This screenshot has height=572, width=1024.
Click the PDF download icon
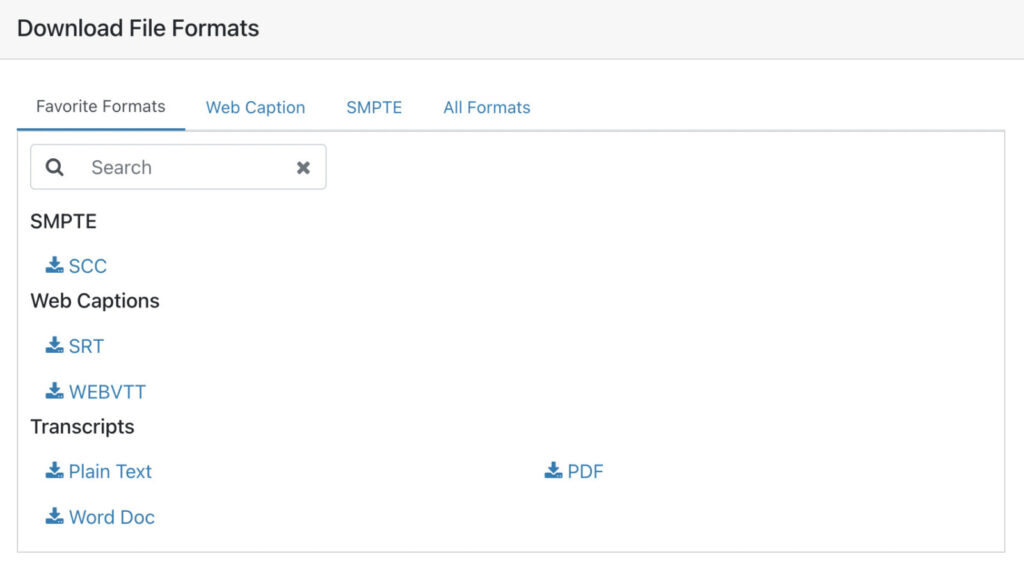pos(553,470)
